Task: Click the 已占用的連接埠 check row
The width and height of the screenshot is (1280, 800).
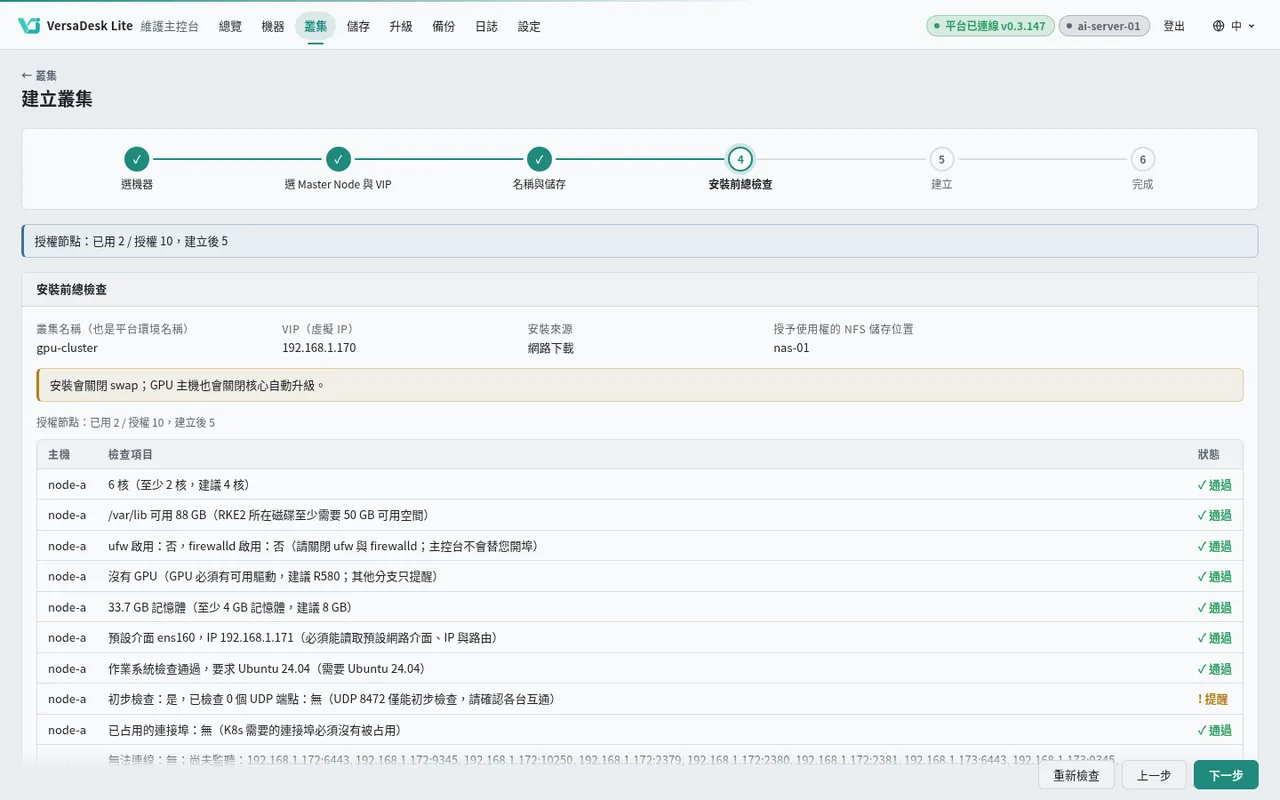Action: point(640,730)
